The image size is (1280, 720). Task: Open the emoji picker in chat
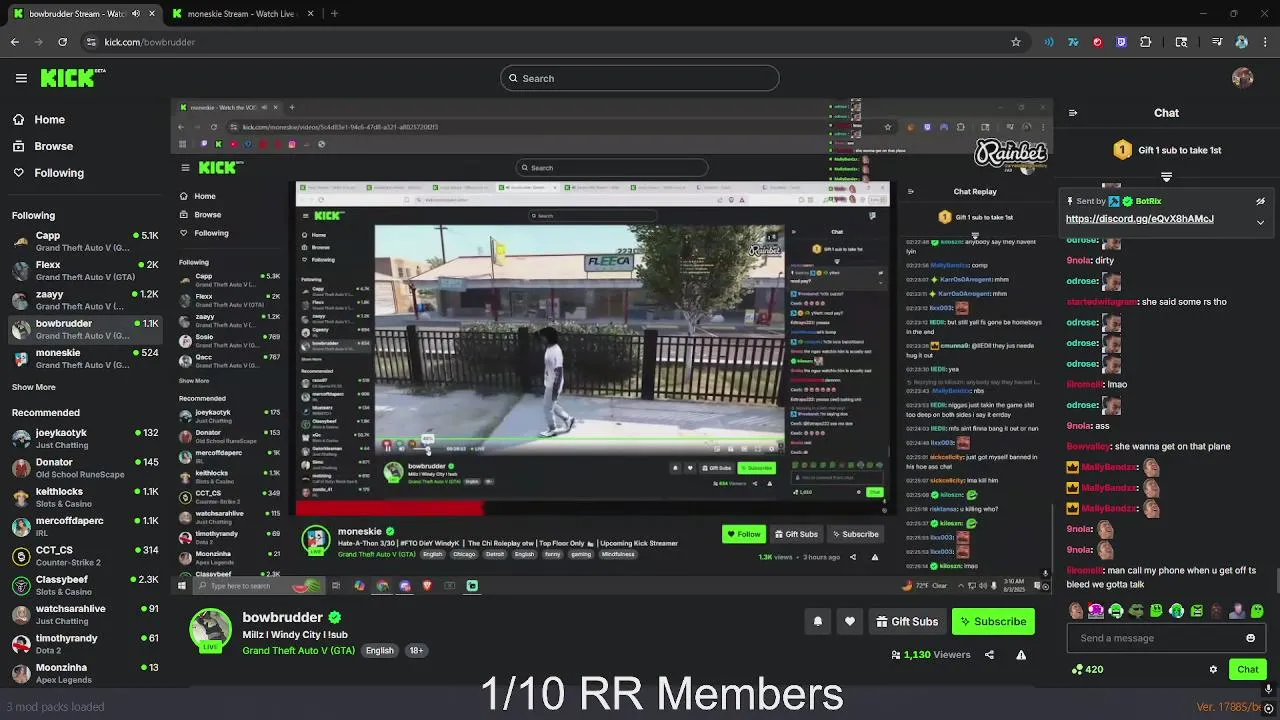(x=1250, y=638)
